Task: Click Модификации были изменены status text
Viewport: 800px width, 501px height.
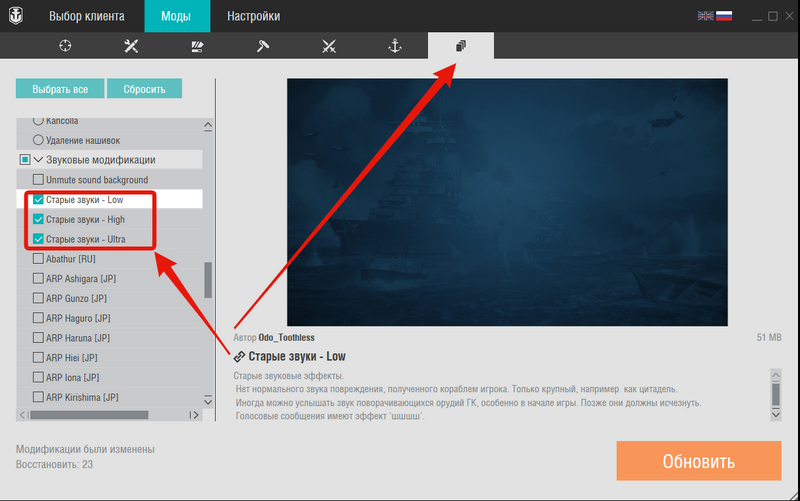Action: (x=85, y=449)
